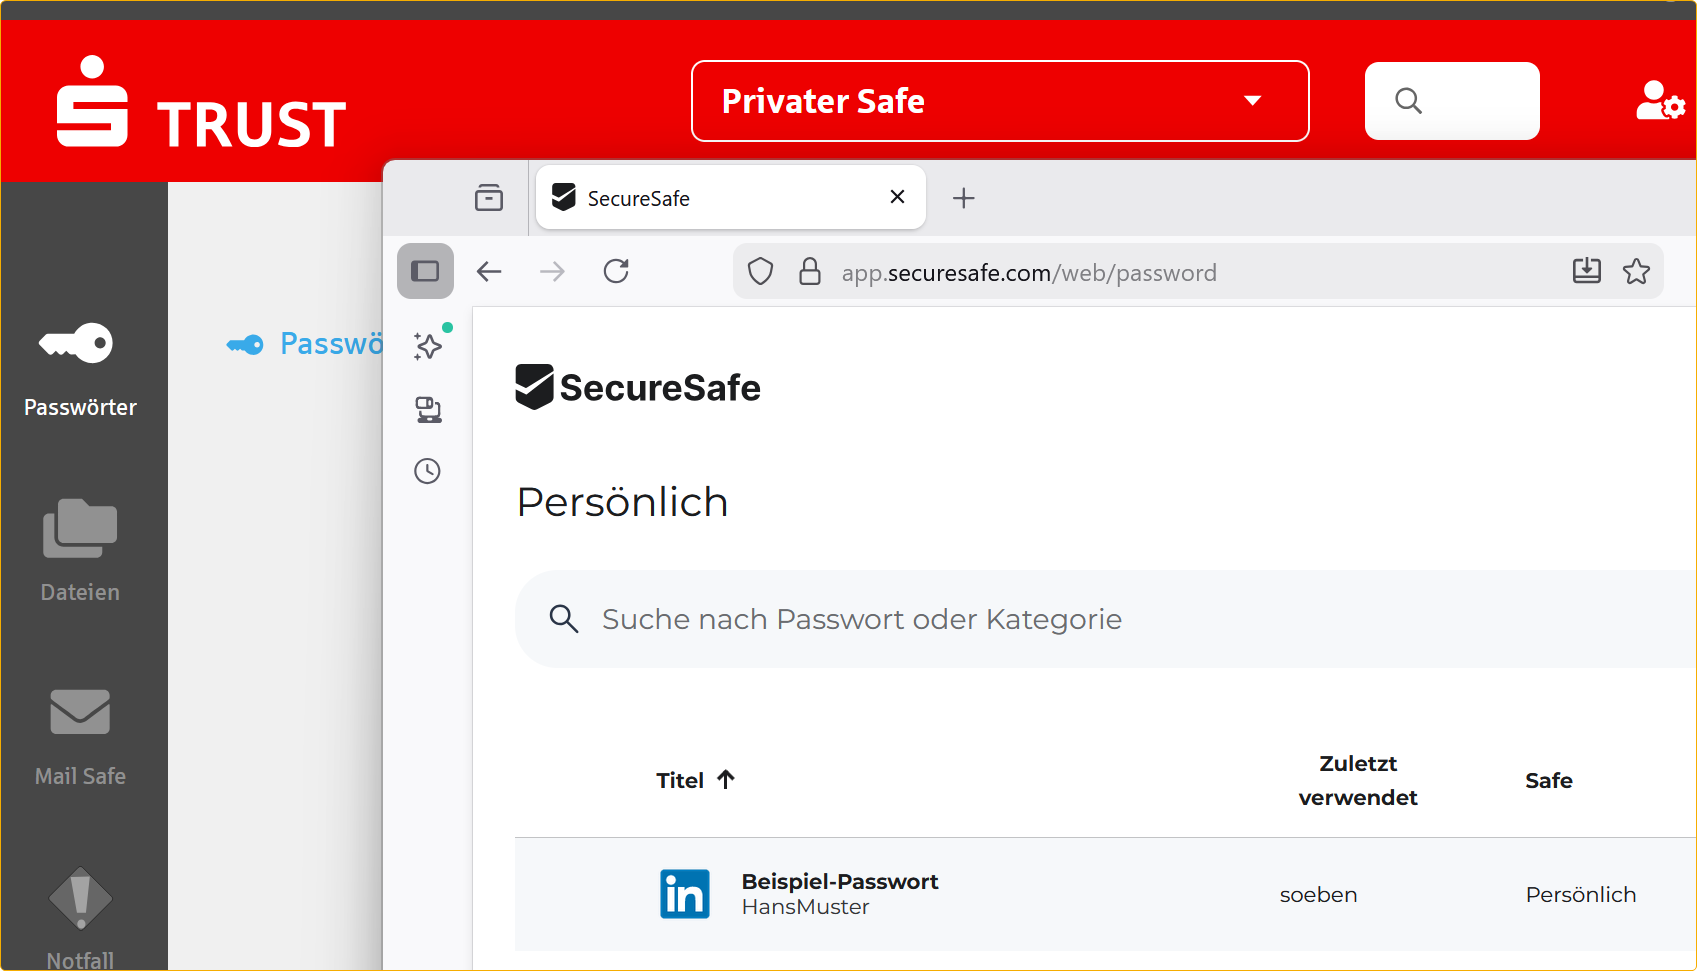Open the Mail Safe section
Image resolution: width=1697 pixels, height=971 pixels.
(79, 735)
